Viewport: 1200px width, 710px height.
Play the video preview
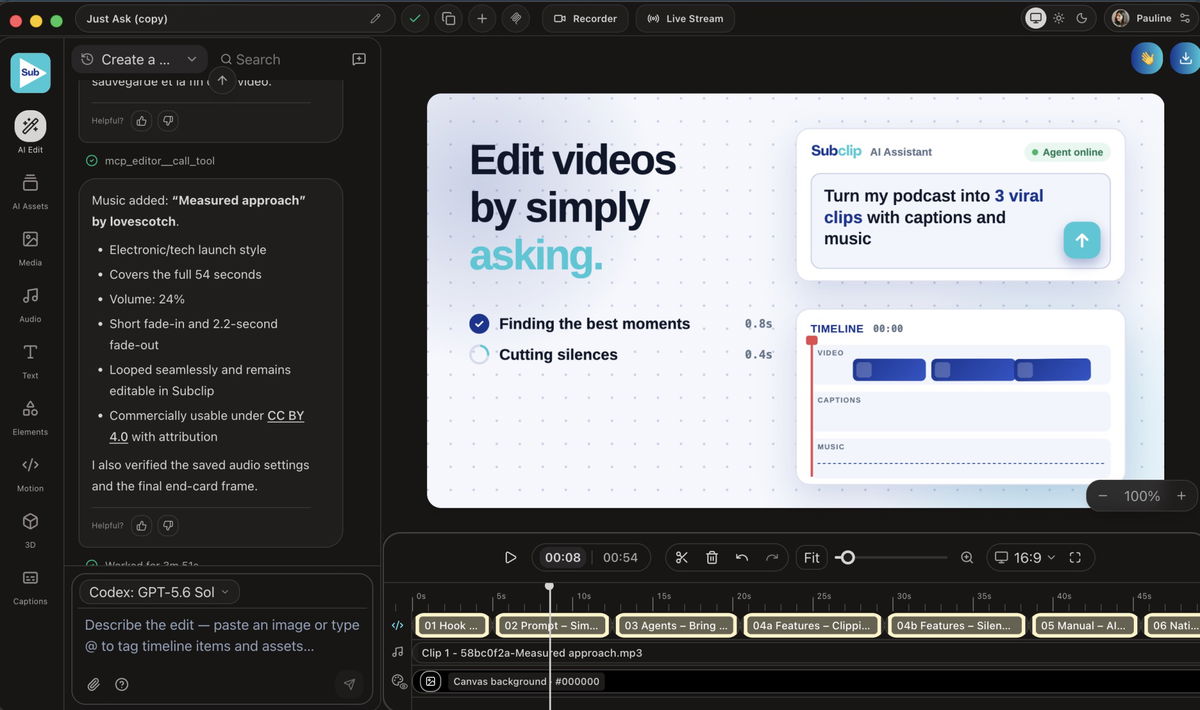[510, 557]
